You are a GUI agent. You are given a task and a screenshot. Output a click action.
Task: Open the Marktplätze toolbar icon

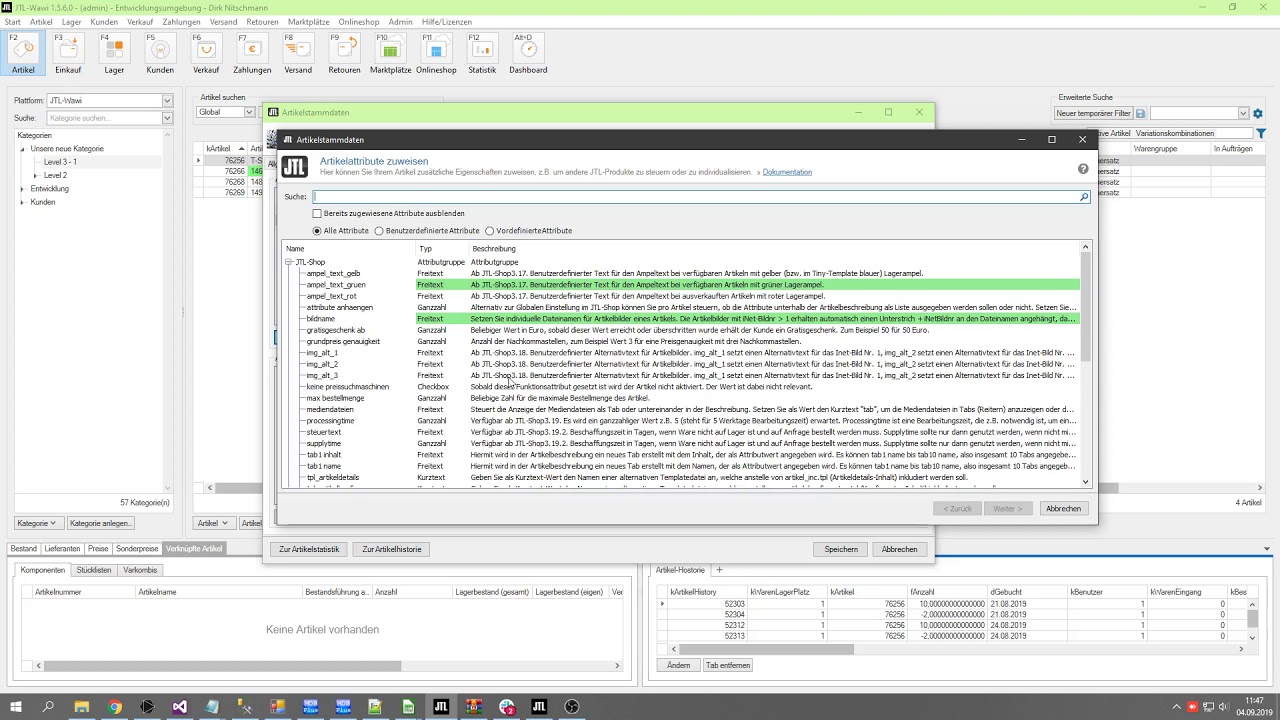390,54
